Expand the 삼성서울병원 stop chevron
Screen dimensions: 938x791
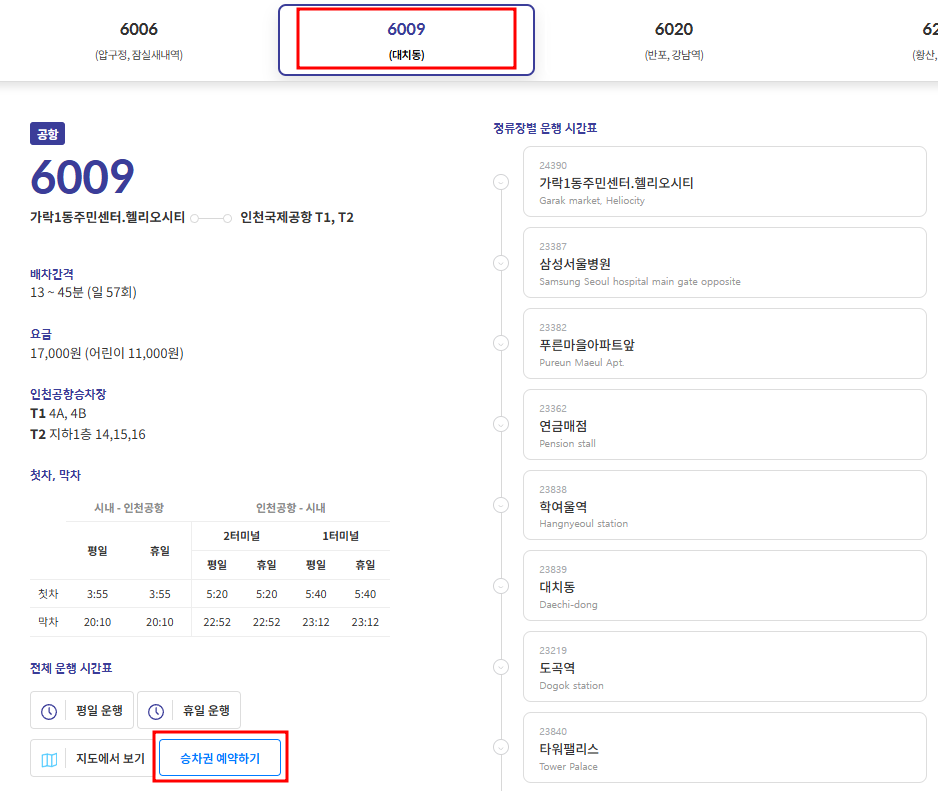(x=501, y=263)
